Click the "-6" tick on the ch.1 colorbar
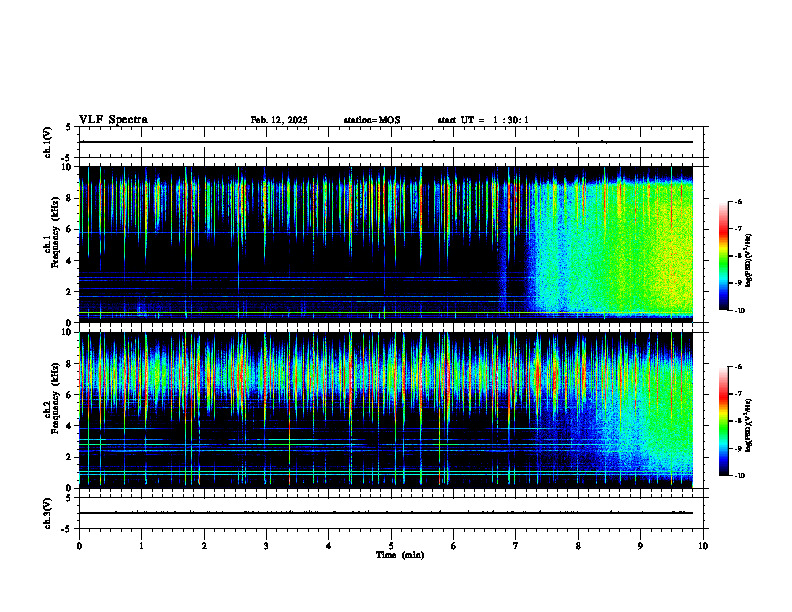Viewport: 792px width, 612px height. 738,202
